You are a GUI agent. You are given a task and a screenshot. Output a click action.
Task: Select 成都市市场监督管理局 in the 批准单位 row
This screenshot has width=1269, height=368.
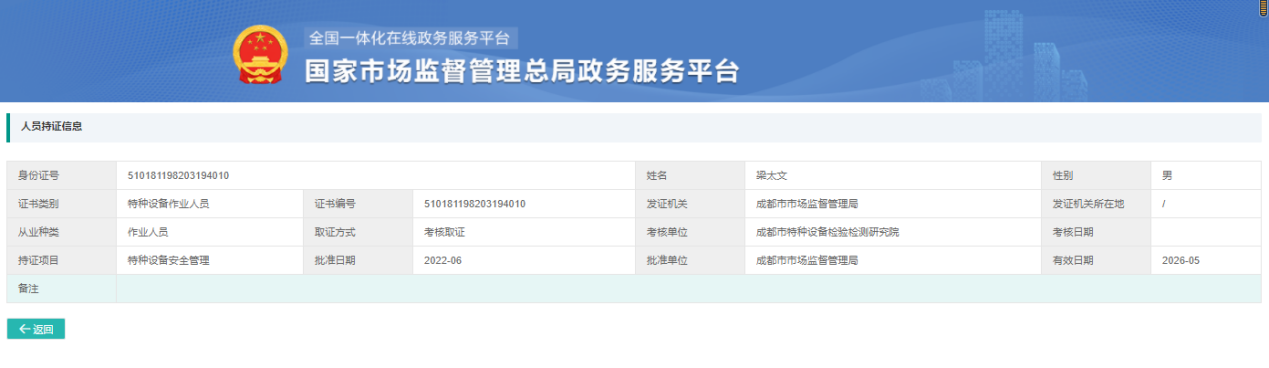tap(807, 260)
